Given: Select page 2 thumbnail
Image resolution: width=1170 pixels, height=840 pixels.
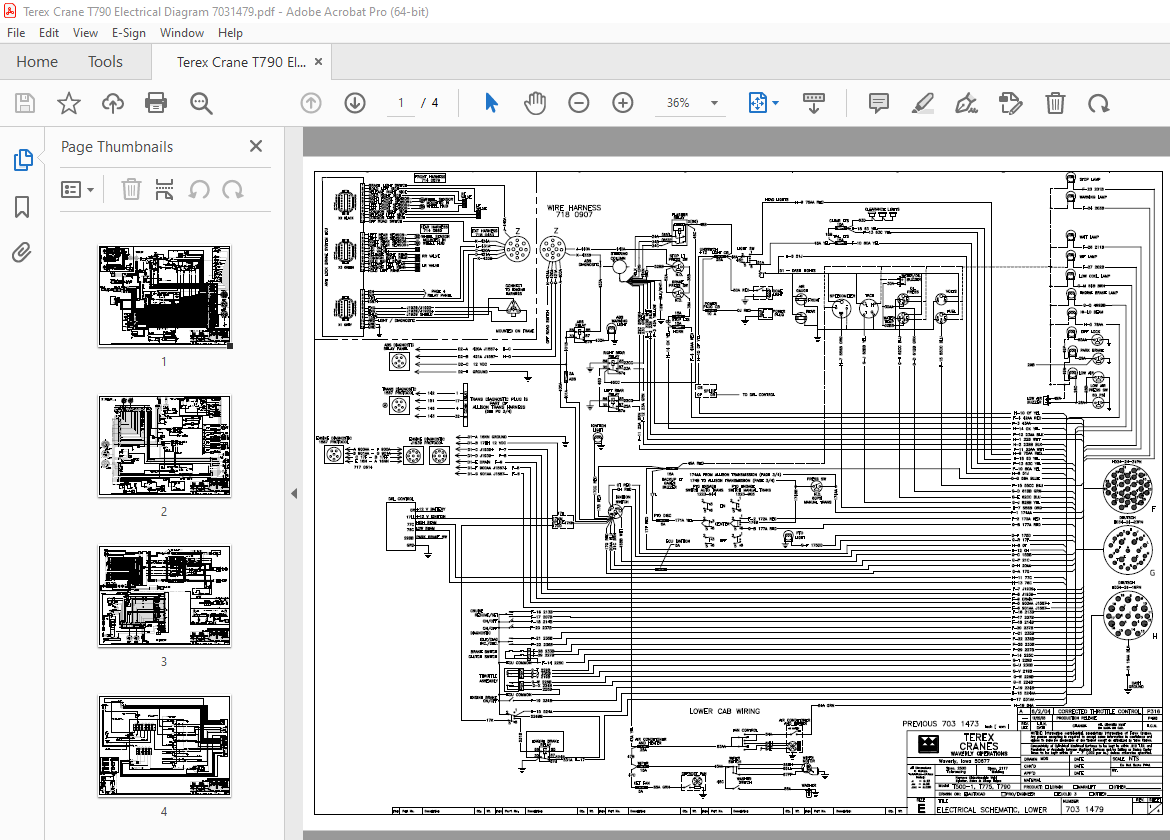Looking at the screenshot, I should pyautogui.click(x=164, y=445).
